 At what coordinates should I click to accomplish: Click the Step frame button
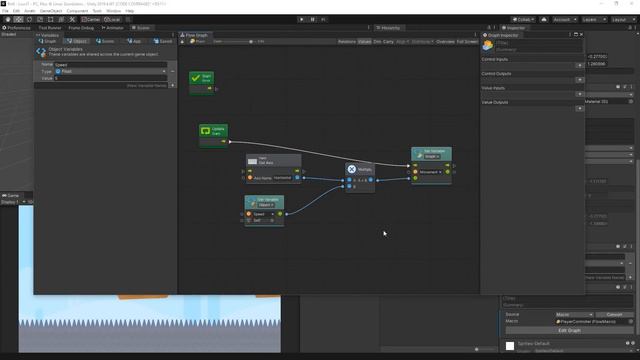(x=323, y=20)
